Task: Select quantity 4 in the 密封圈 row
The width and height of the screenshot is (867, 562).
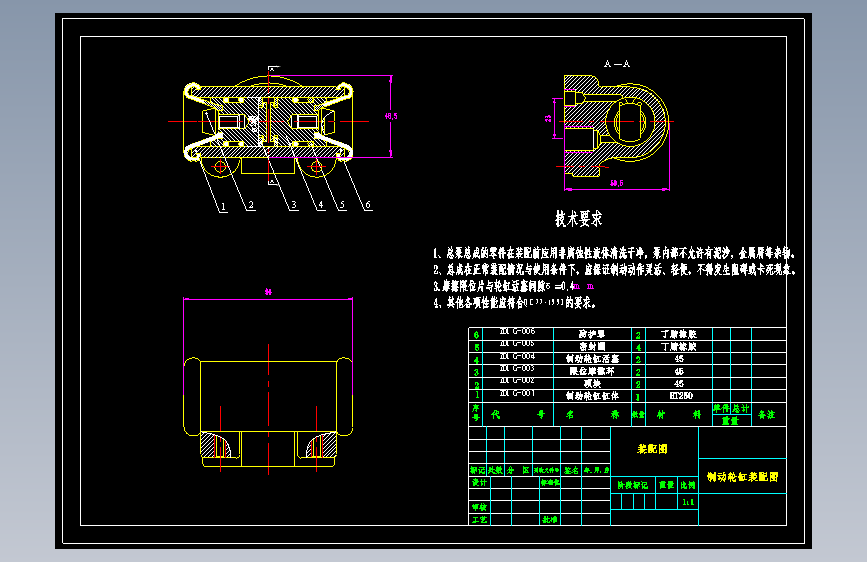Action: pyautogui.click(x=639, y=347)
